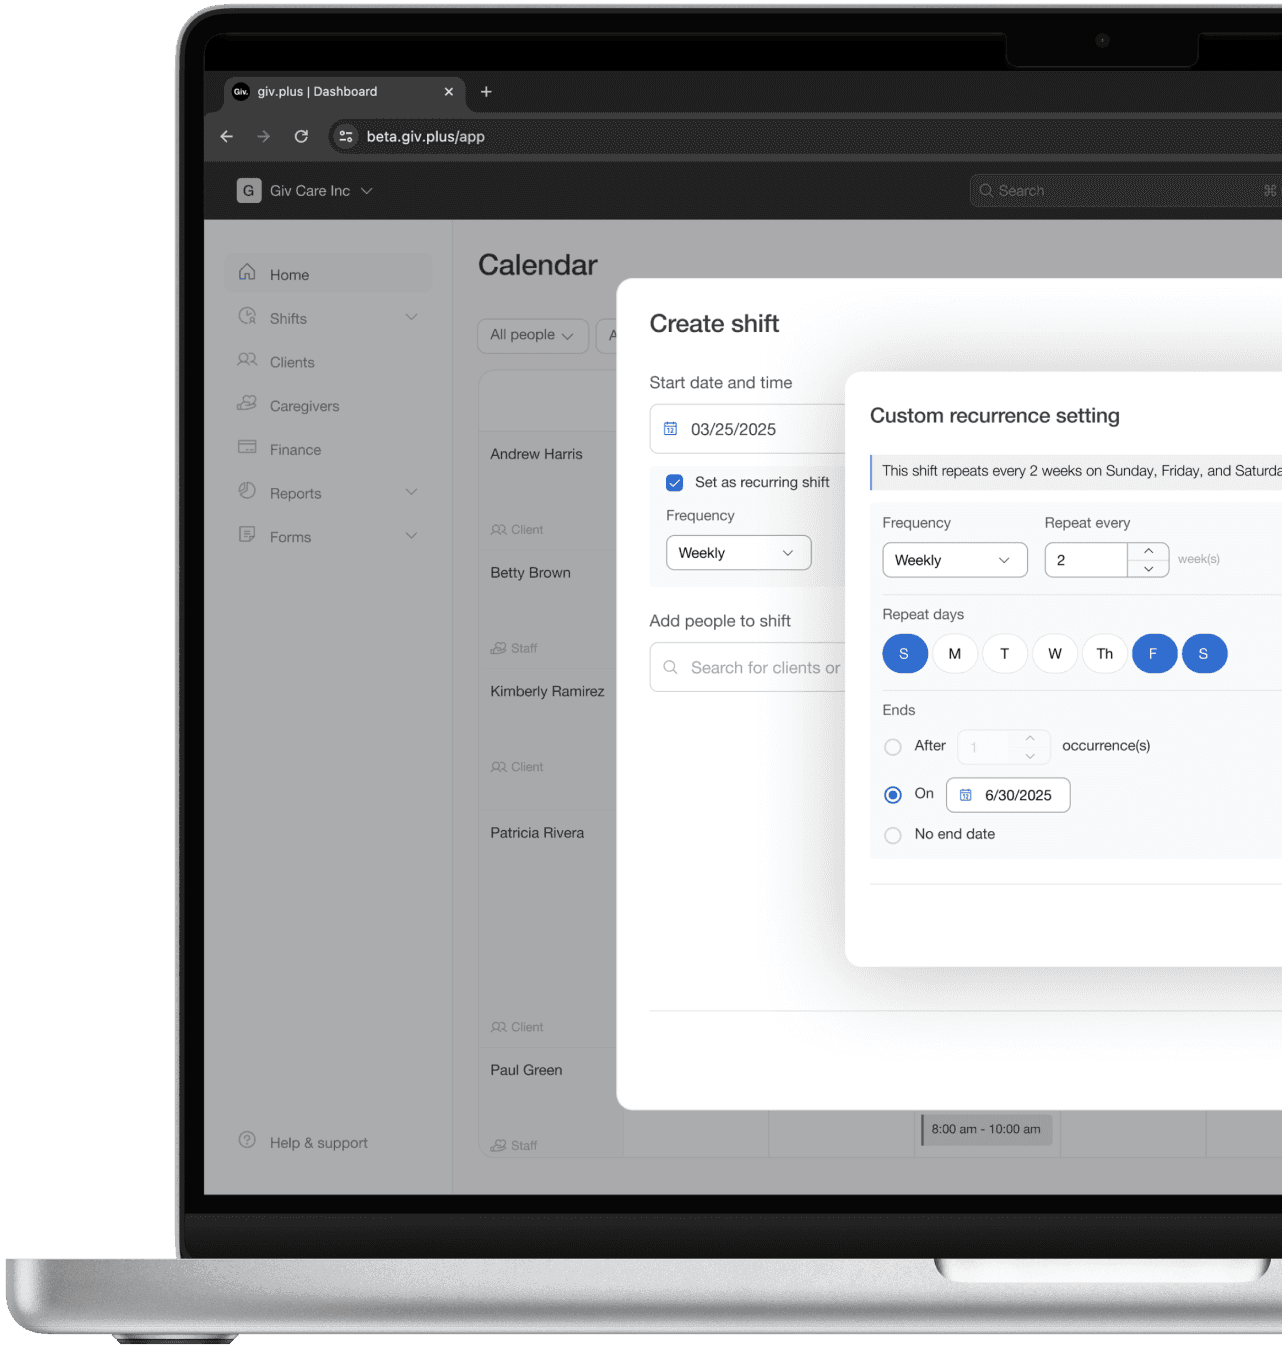This screenshot has height=1358, width=1282.
Task: Select the After occurrences radio button
Action: 892,746
